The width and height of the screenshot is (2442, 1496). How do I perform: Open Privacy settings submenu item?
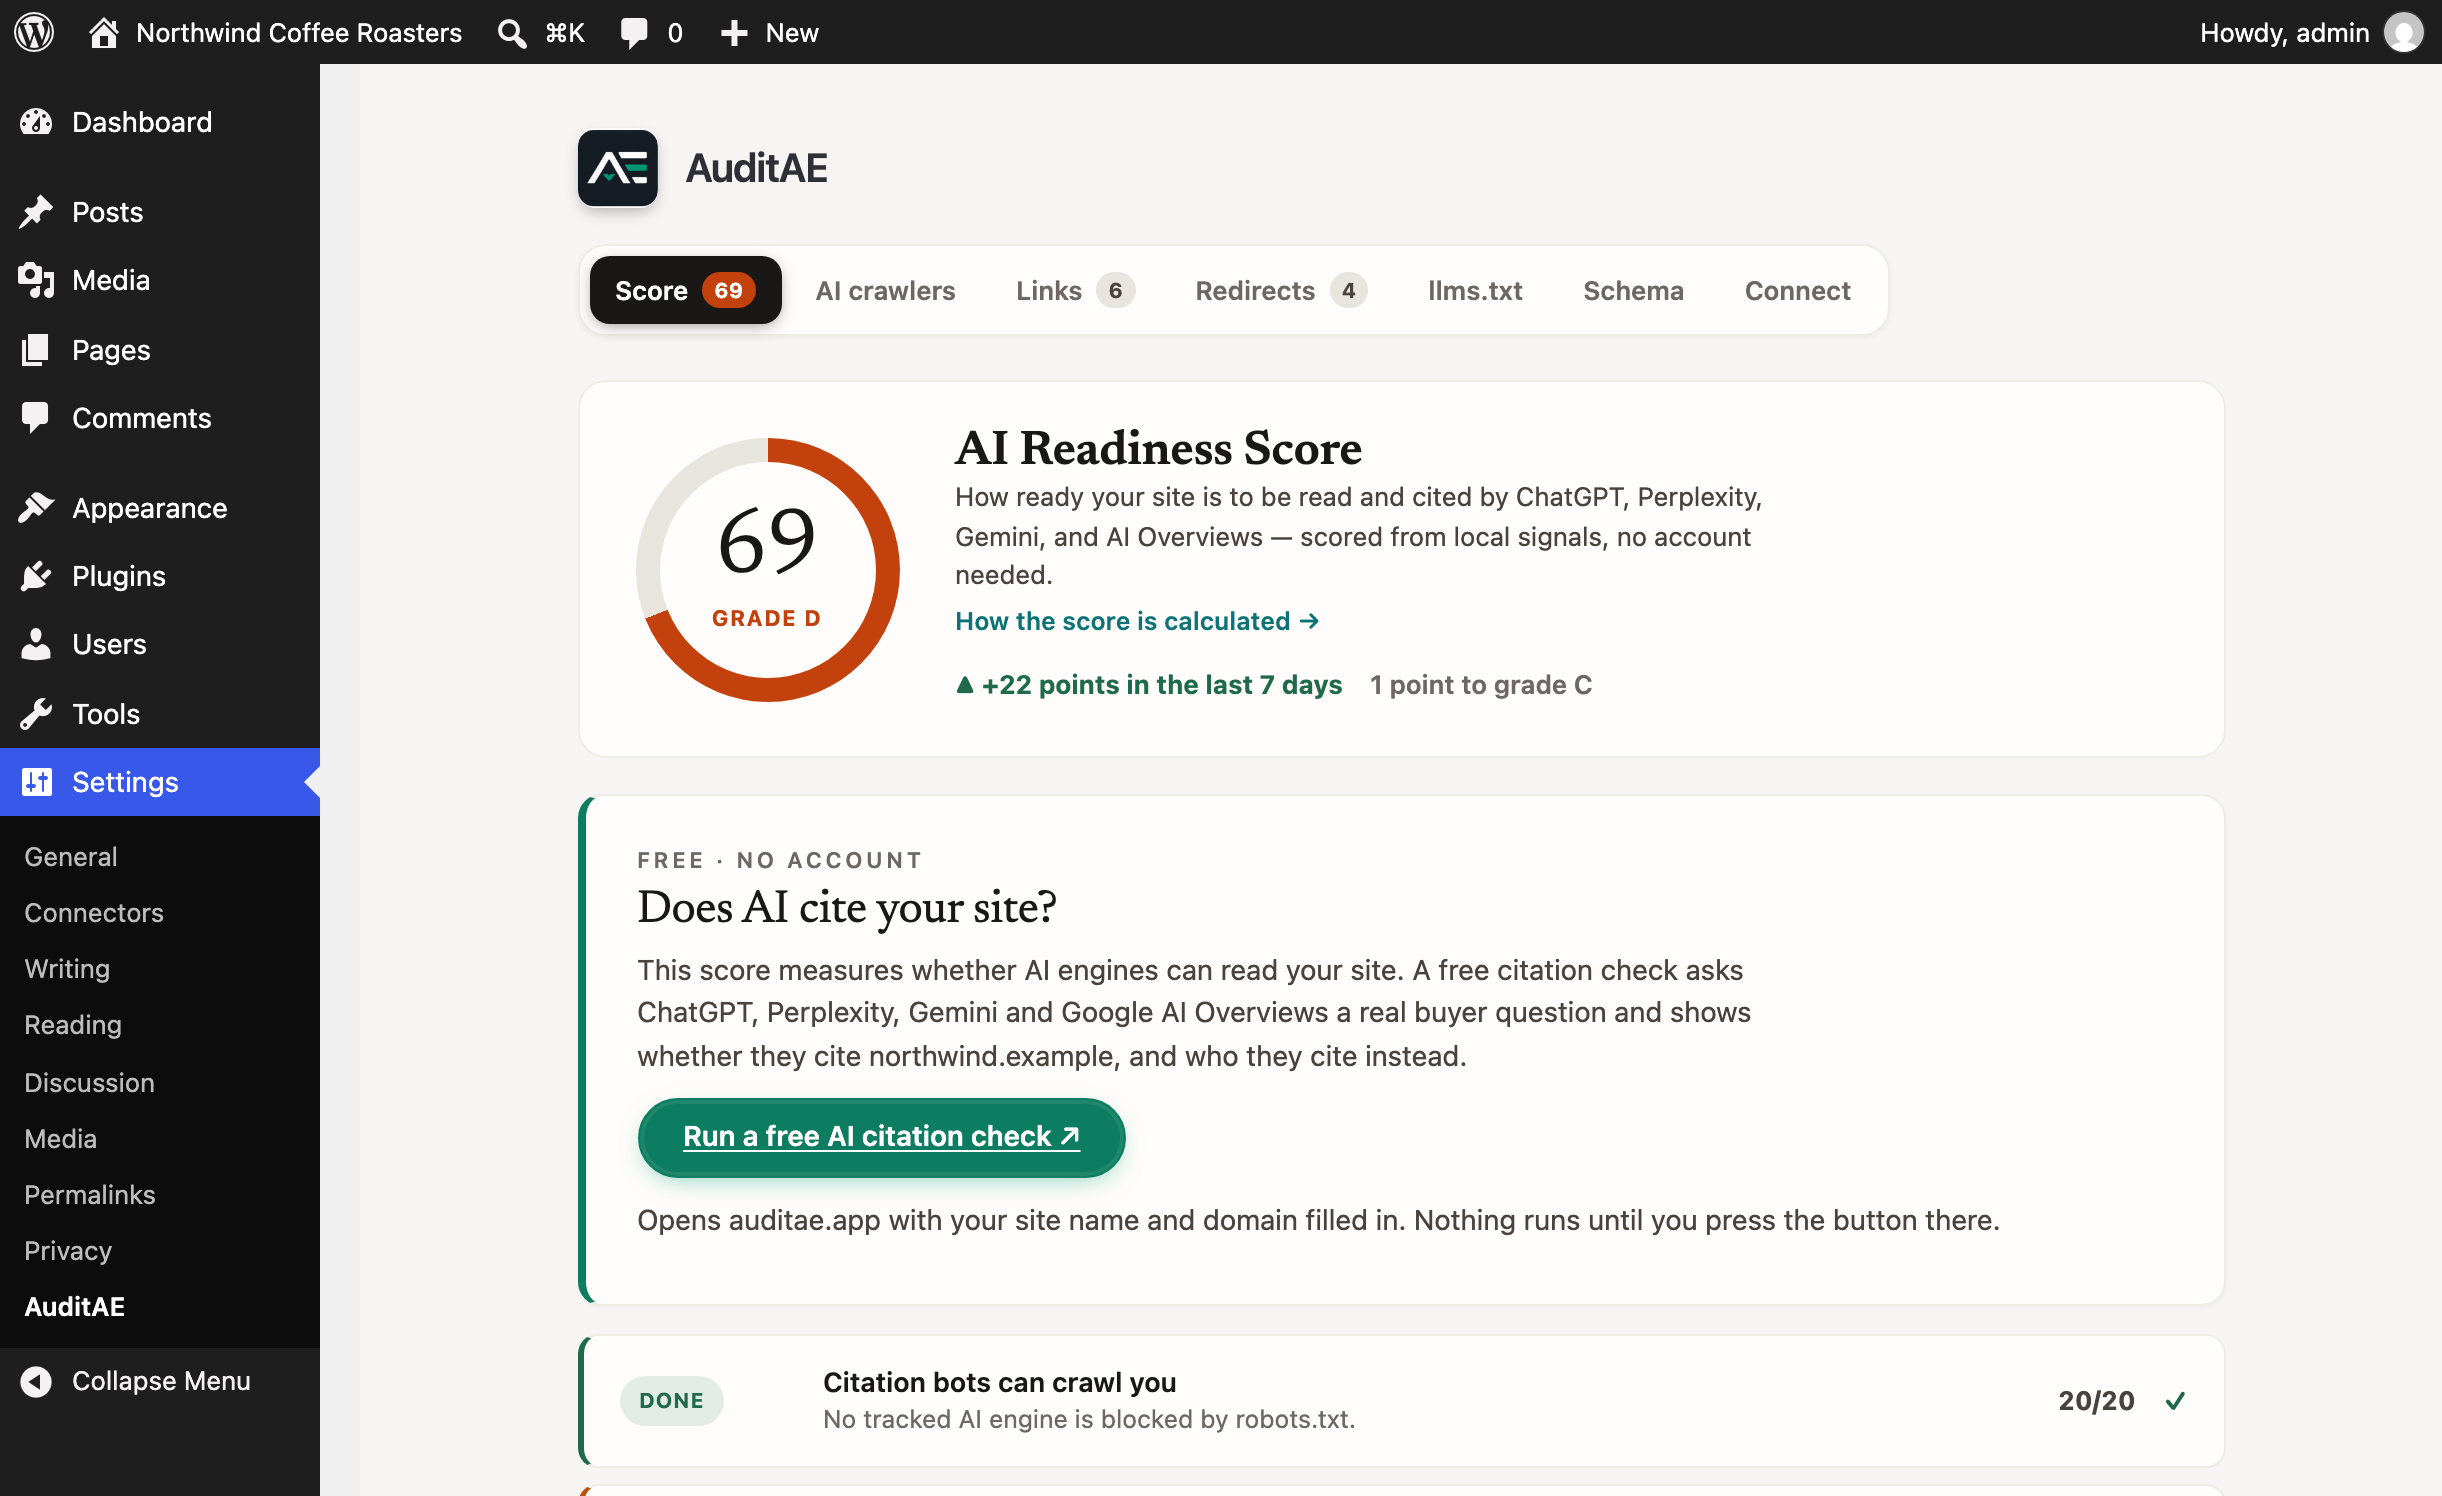[x=68, y=1251]
